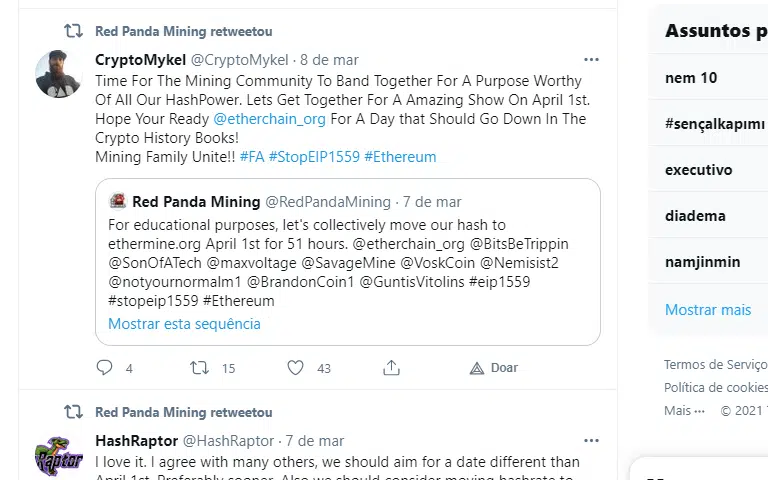Screen dimensions: 768x480
Task: Expand the Mais footer menu
Action: pos(684,410)
